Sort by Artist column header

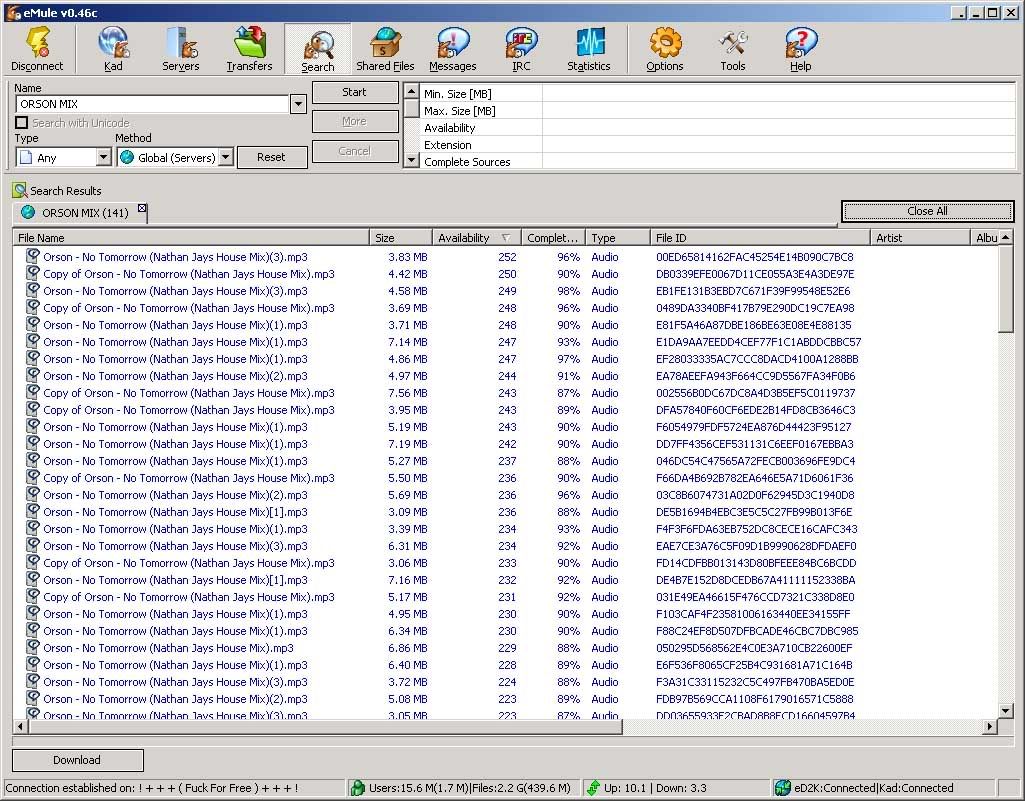(x=920, y=238)
